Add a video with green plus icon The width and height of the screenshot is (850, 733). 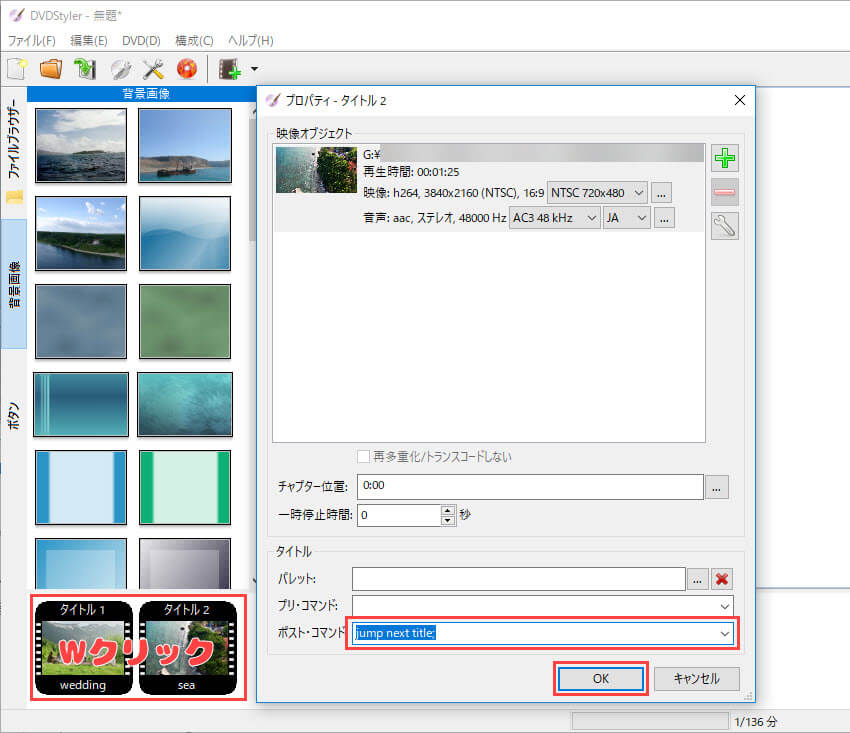pos(725,158)
